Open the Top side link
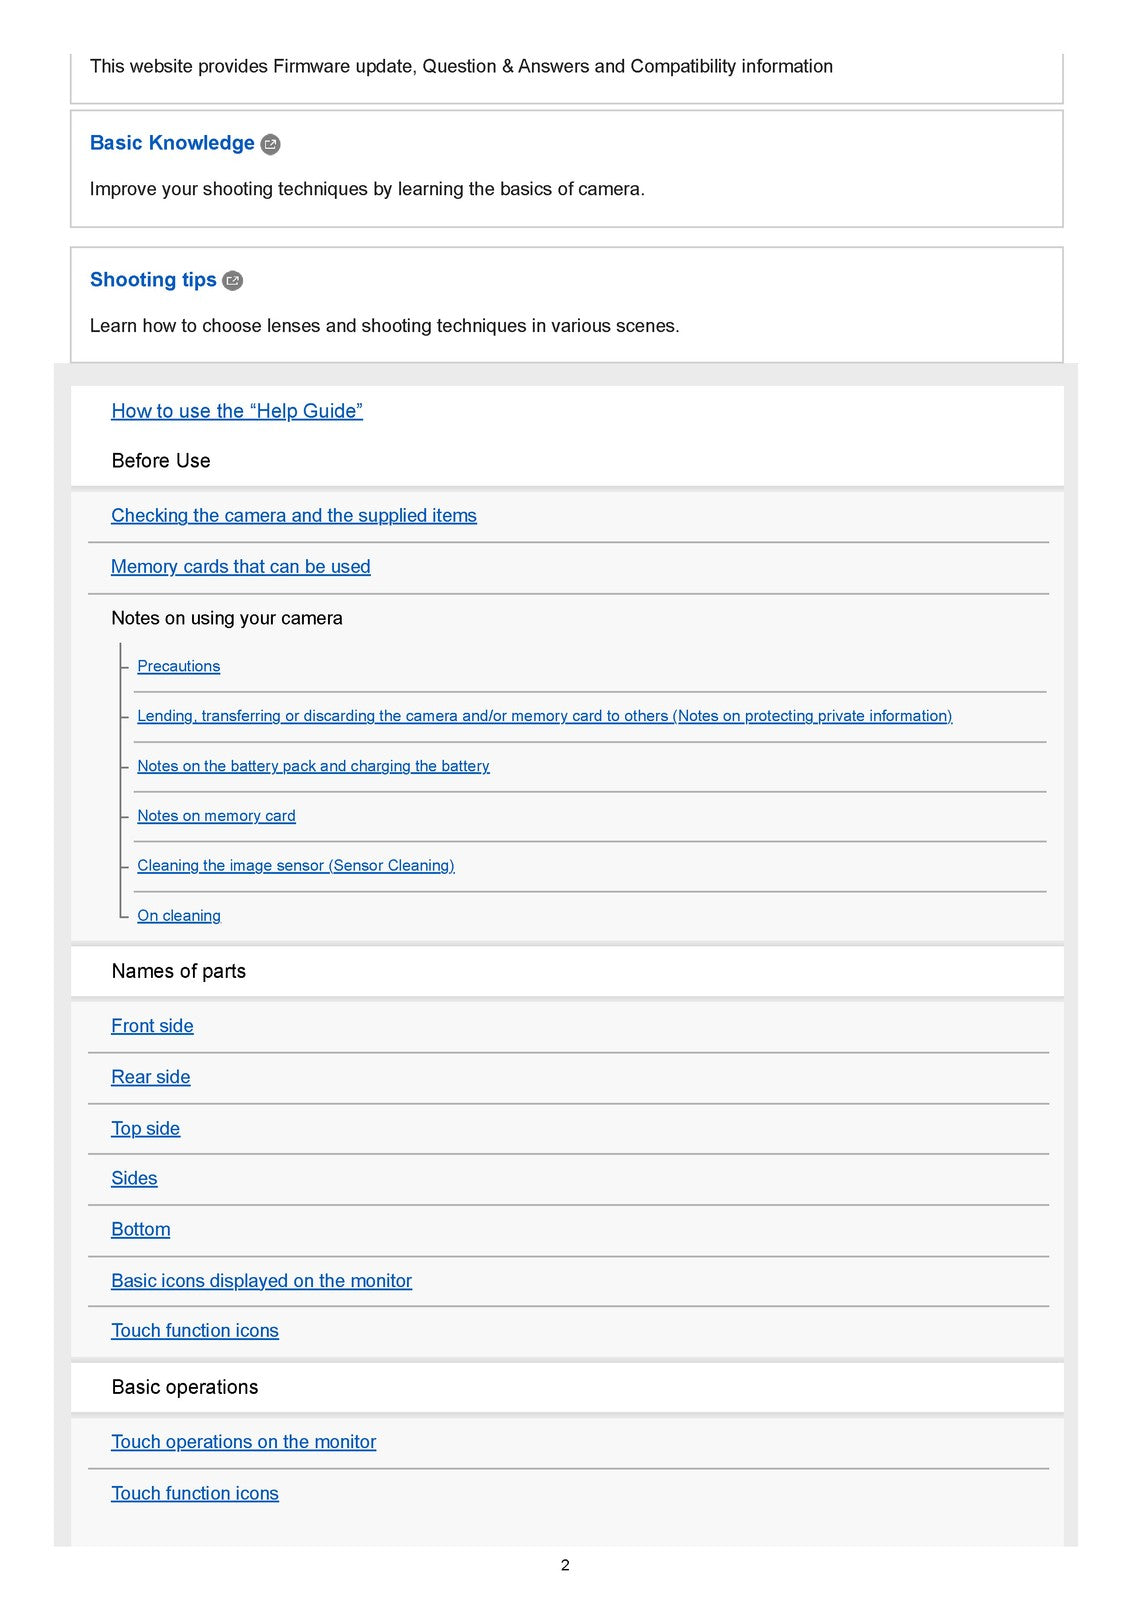Viewport: 1131px width, 1600px height. point(146,1129)
